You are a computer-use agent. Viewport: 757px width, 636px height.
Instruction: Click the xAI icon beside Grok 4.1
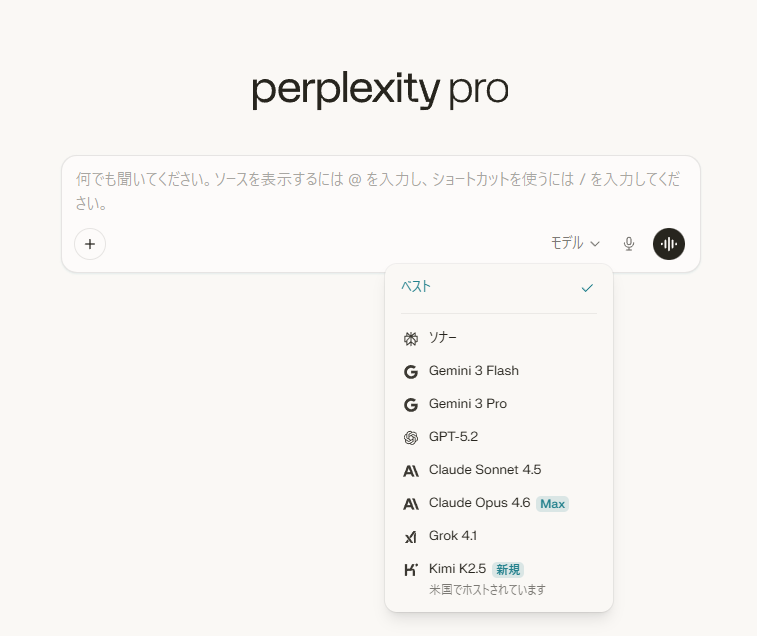click(x=410, y=537)
